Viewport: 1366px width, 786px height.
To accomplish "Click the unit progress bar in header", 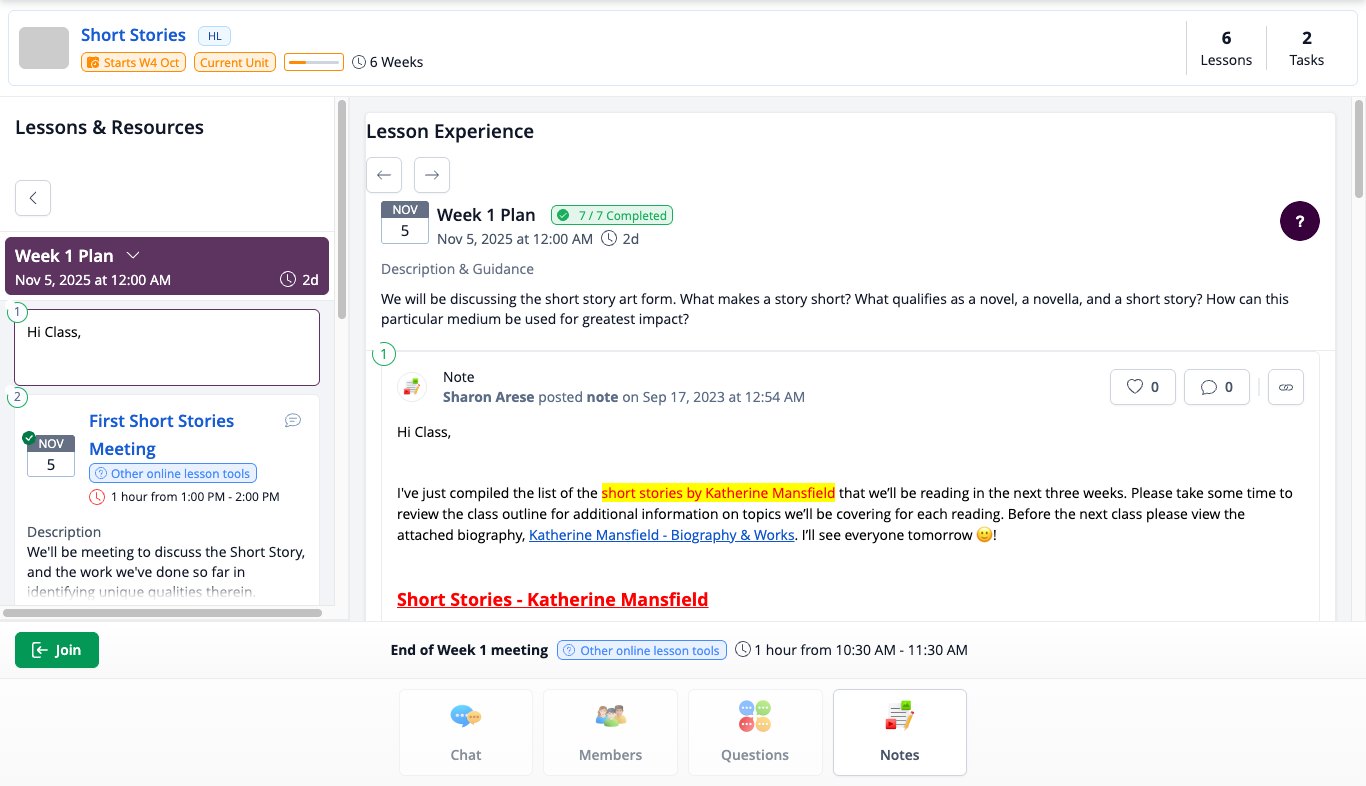I will click(x=314, y=62).
